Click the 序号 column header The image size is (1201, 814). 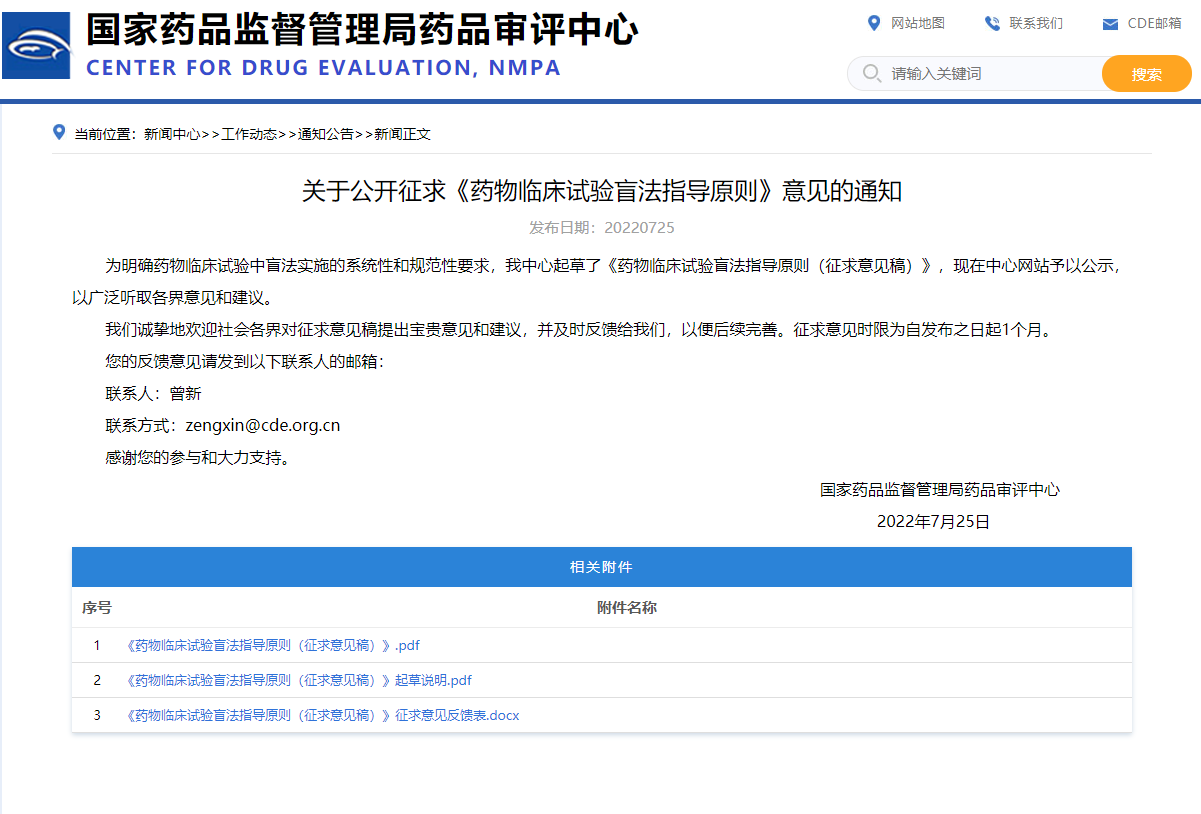(97, 608)
